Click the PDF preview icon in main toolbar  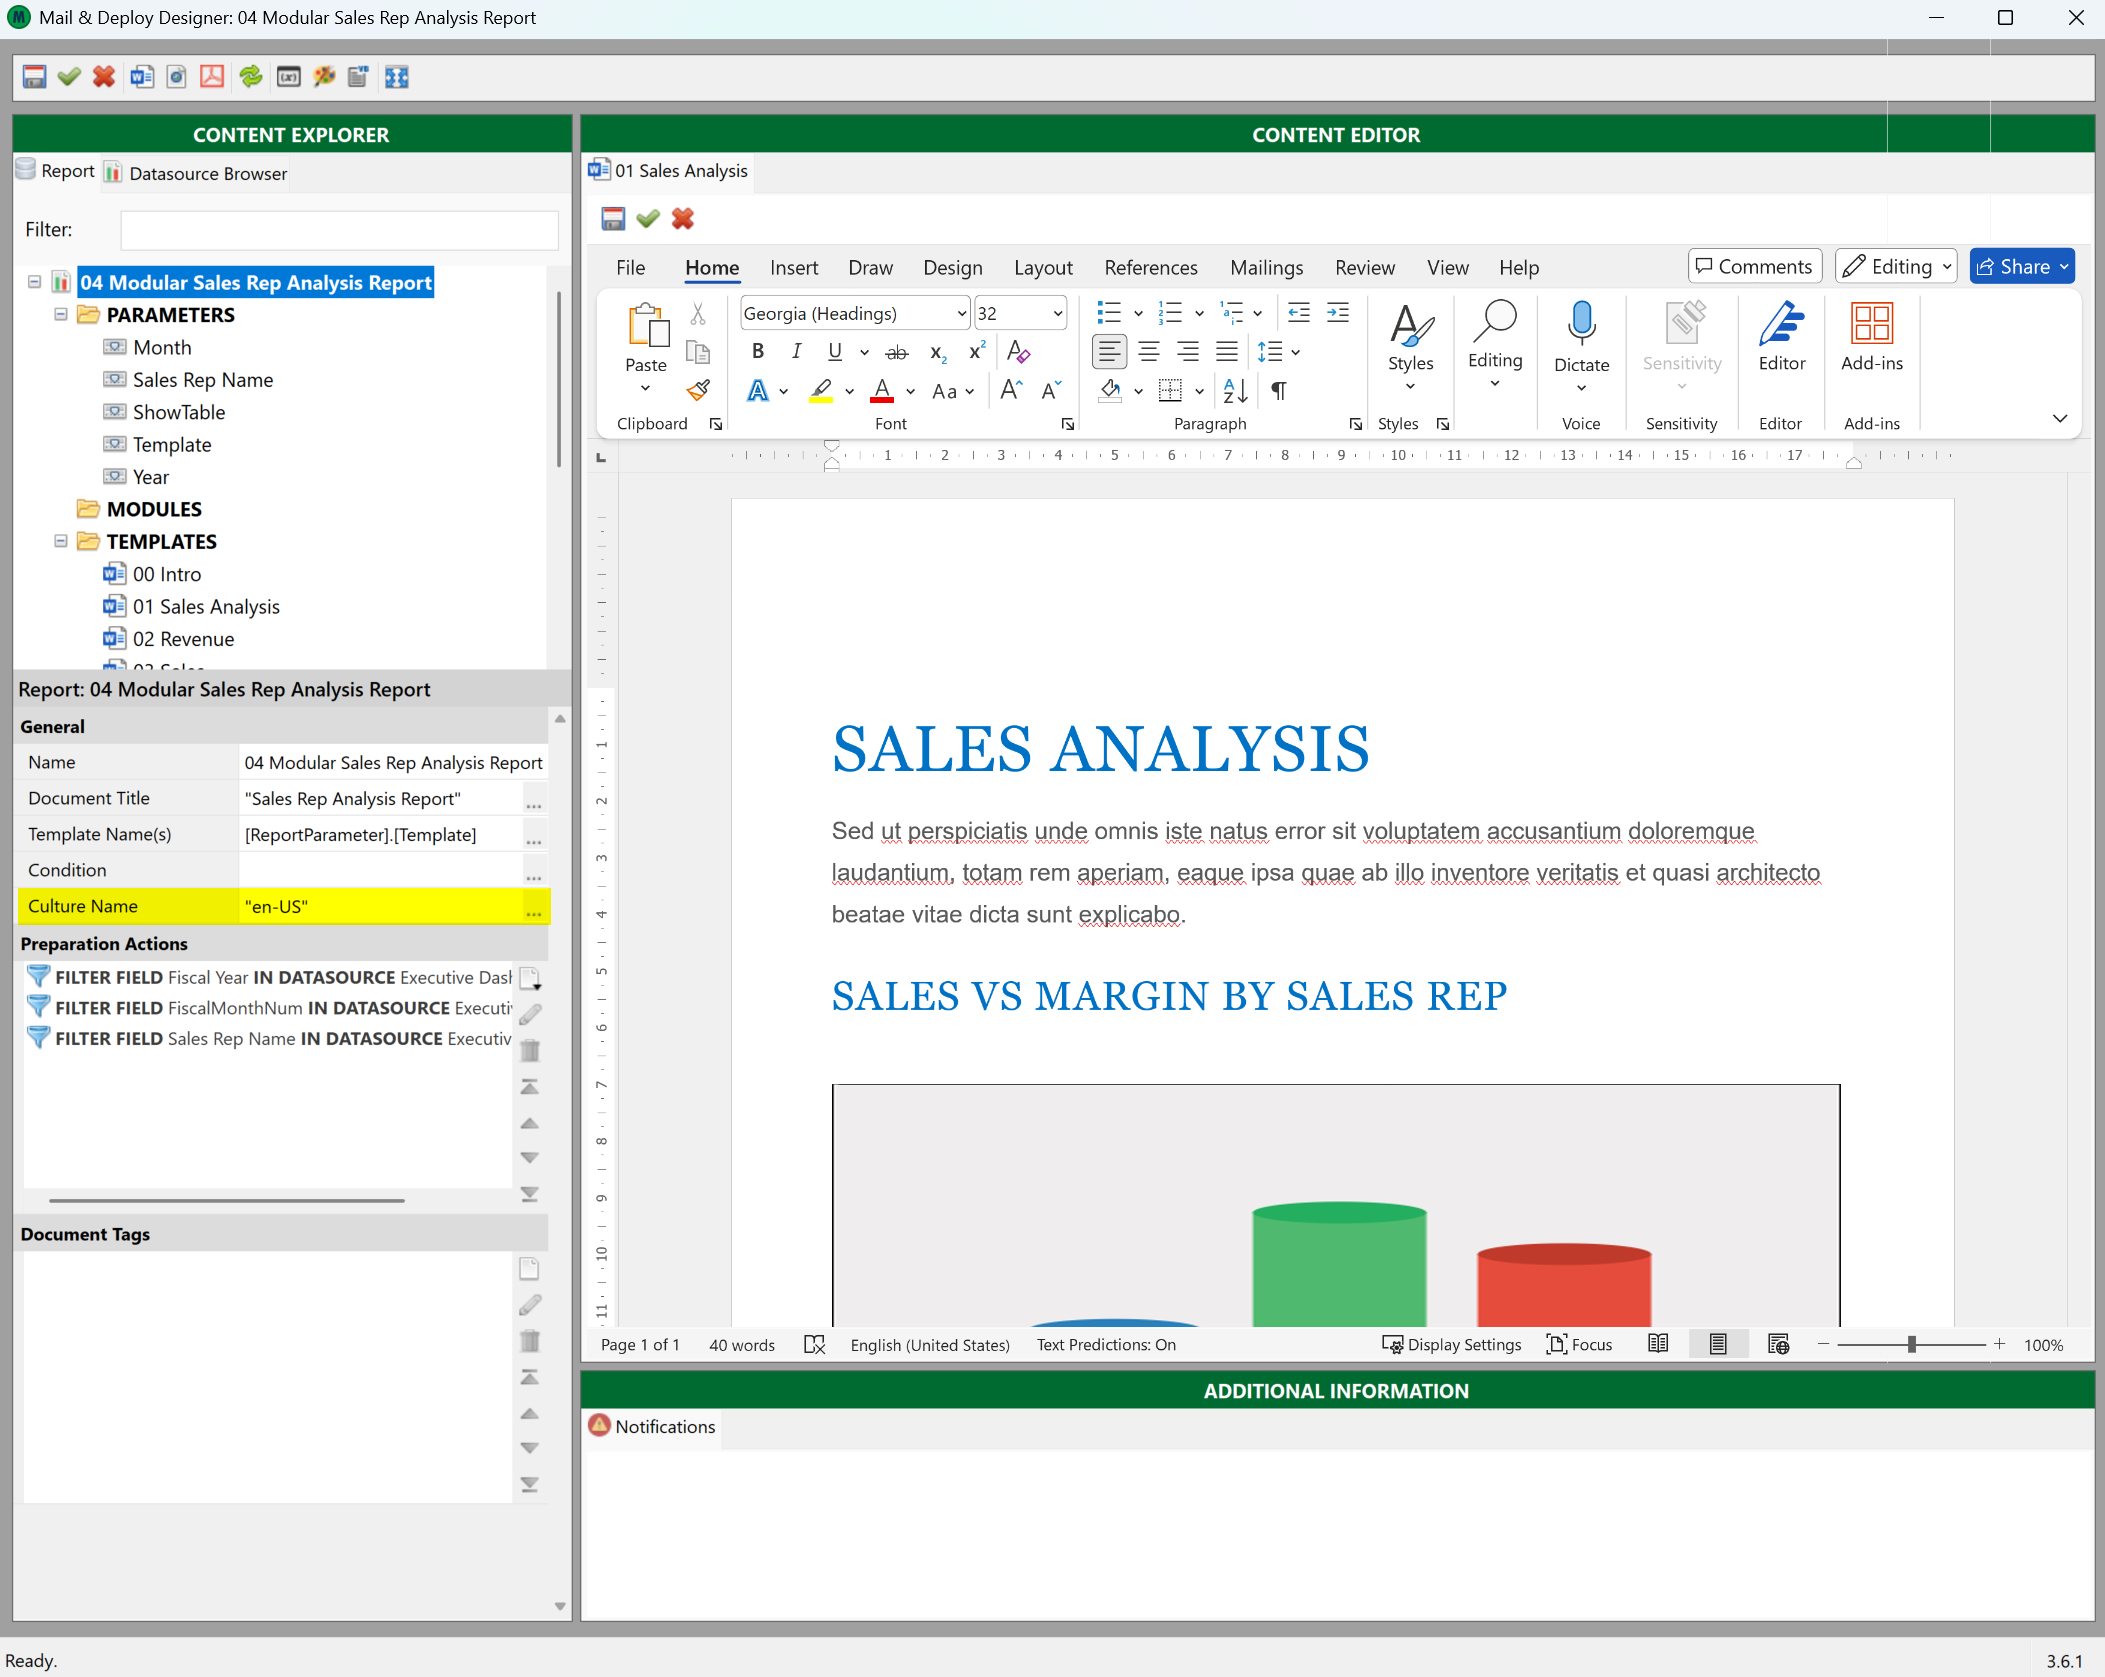(x=212, y=77)
